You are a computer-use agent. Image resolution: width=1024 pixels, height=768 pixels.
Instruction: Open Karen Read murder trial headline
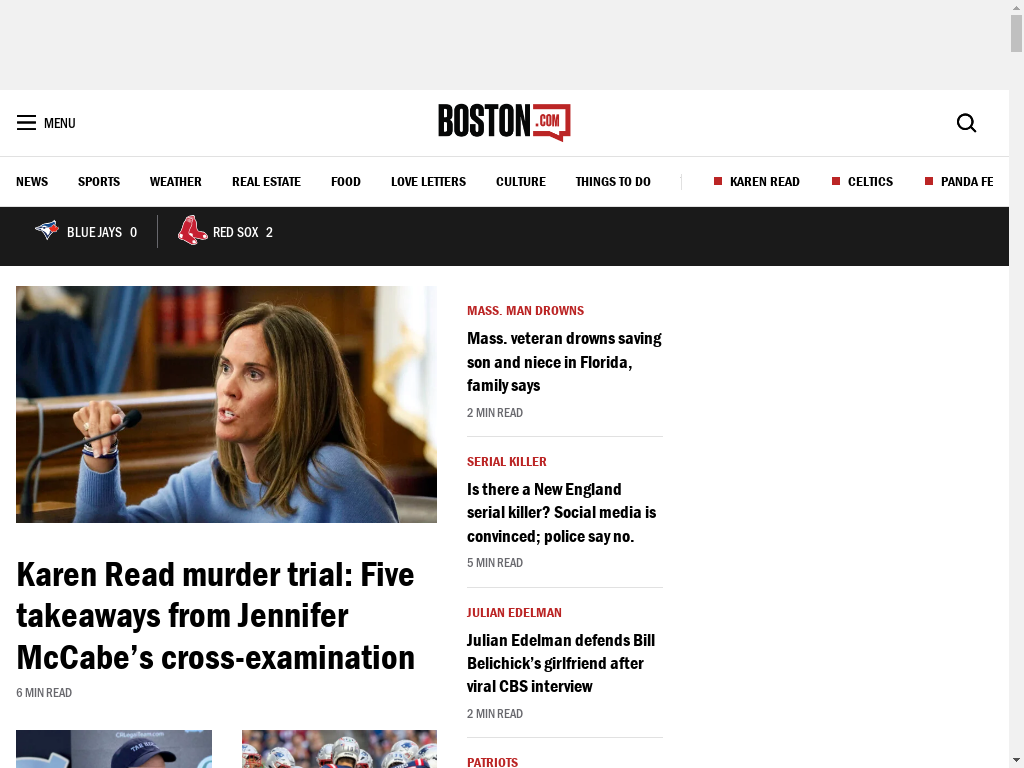tap(216, 616)
